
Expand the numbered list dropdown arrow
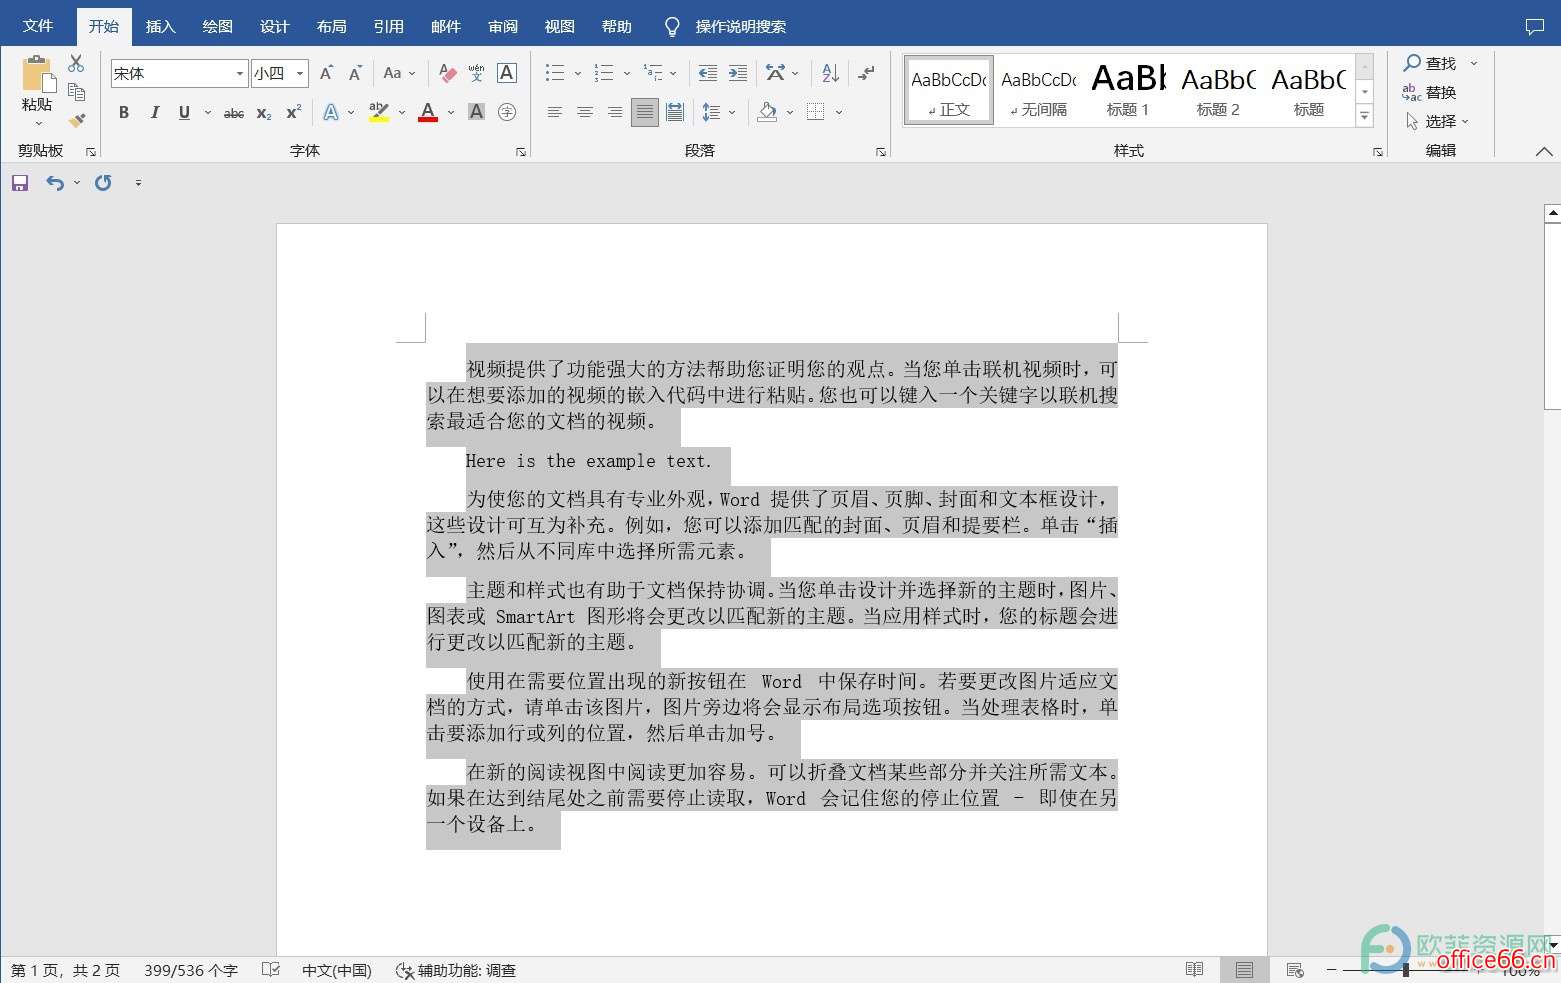[627, 73]
